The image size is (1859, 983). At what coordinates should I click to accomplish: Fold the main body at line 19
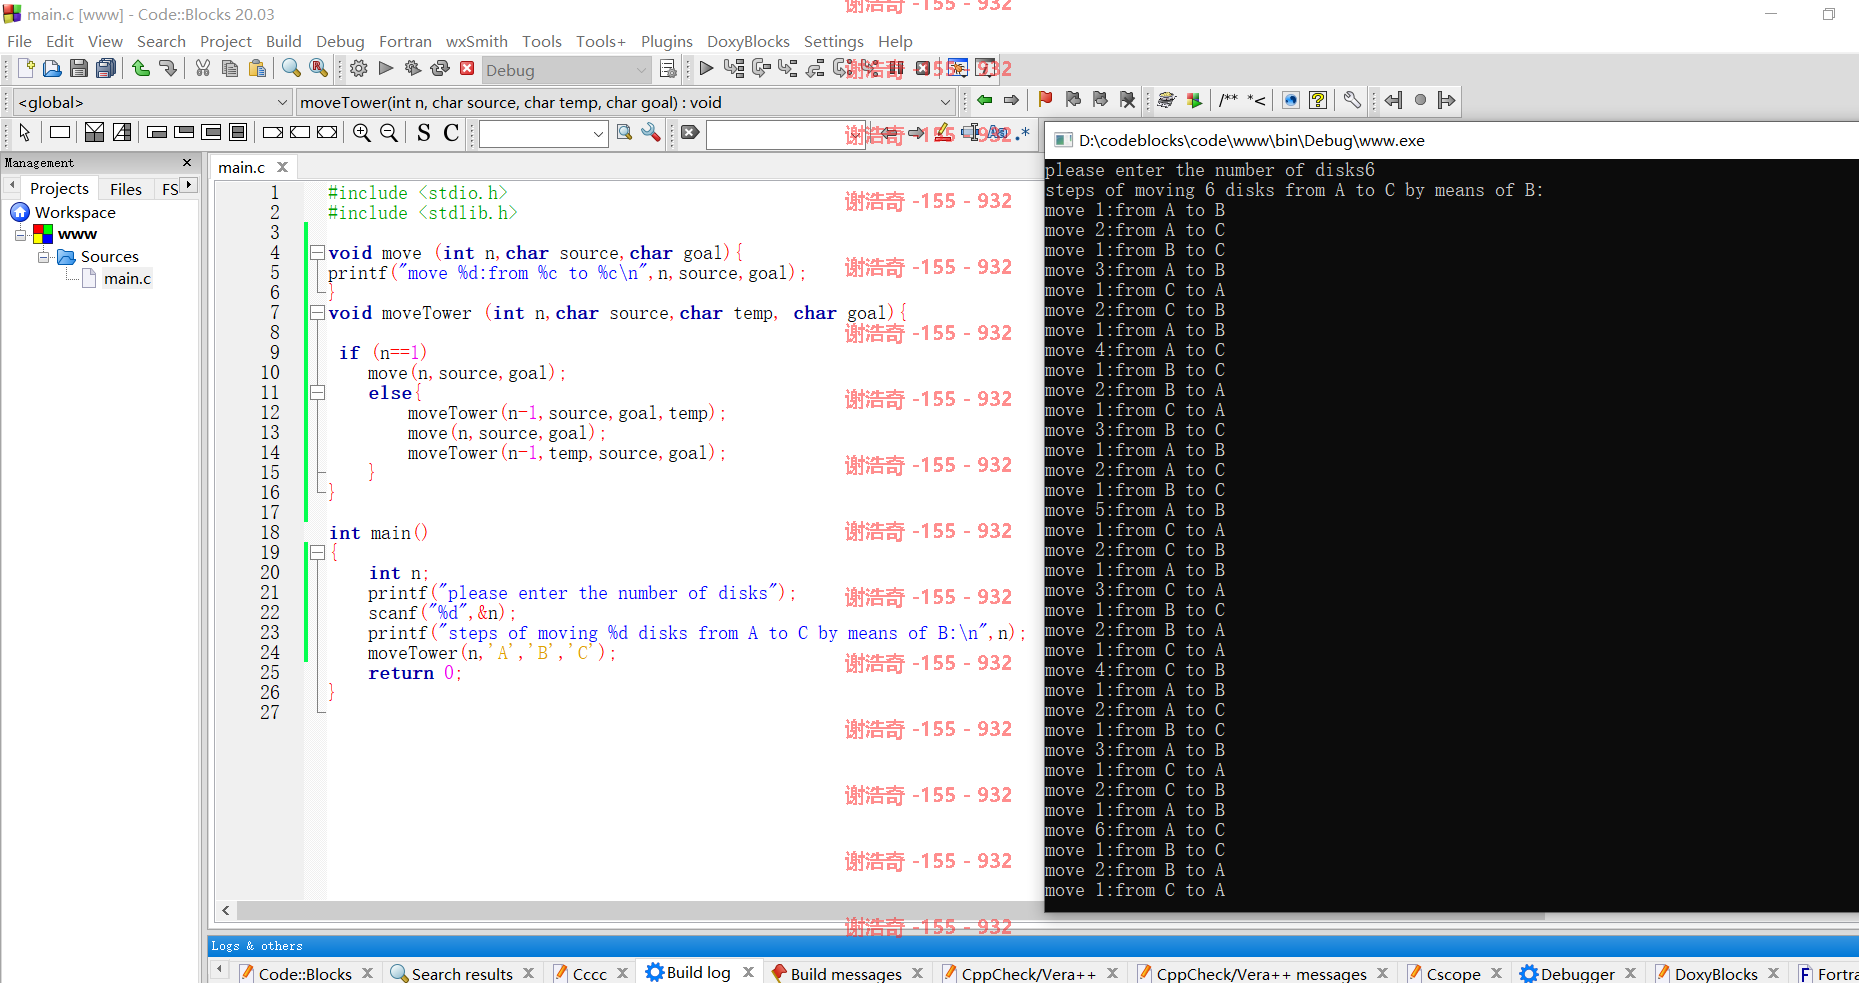coord(317,552)
